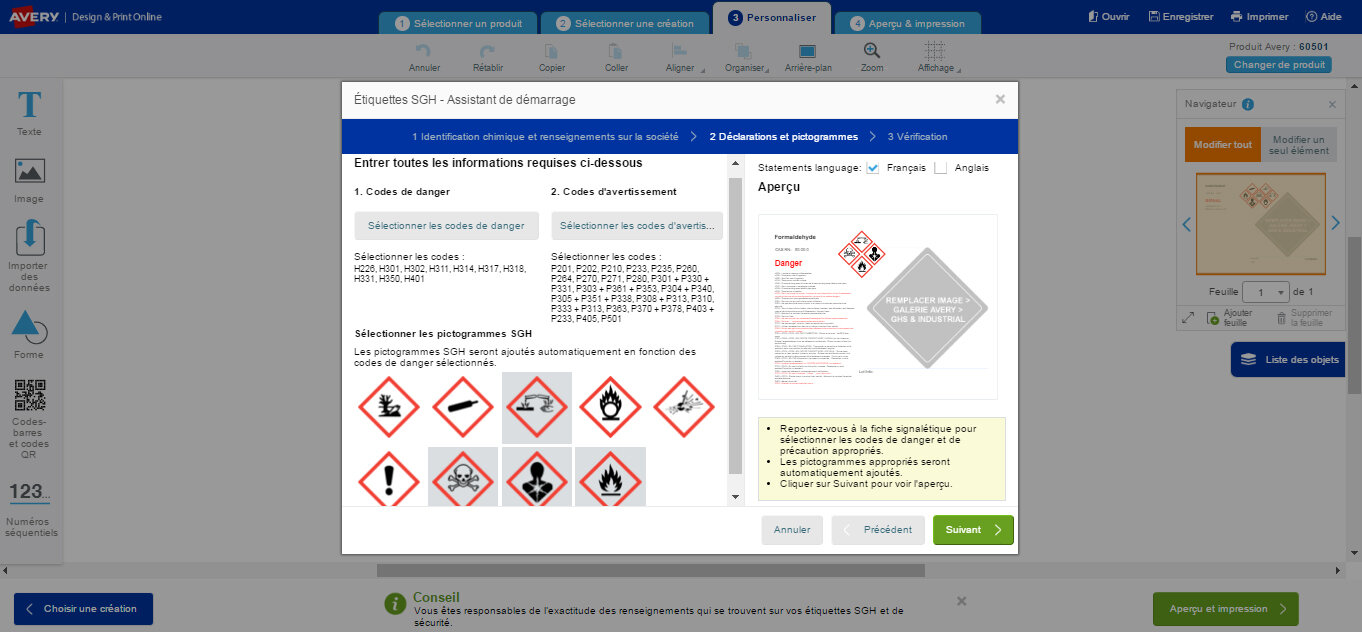
Task: Click Sélectionner les codes d'avertissement button
Action: pyautogui.click(x=638, y=226)
